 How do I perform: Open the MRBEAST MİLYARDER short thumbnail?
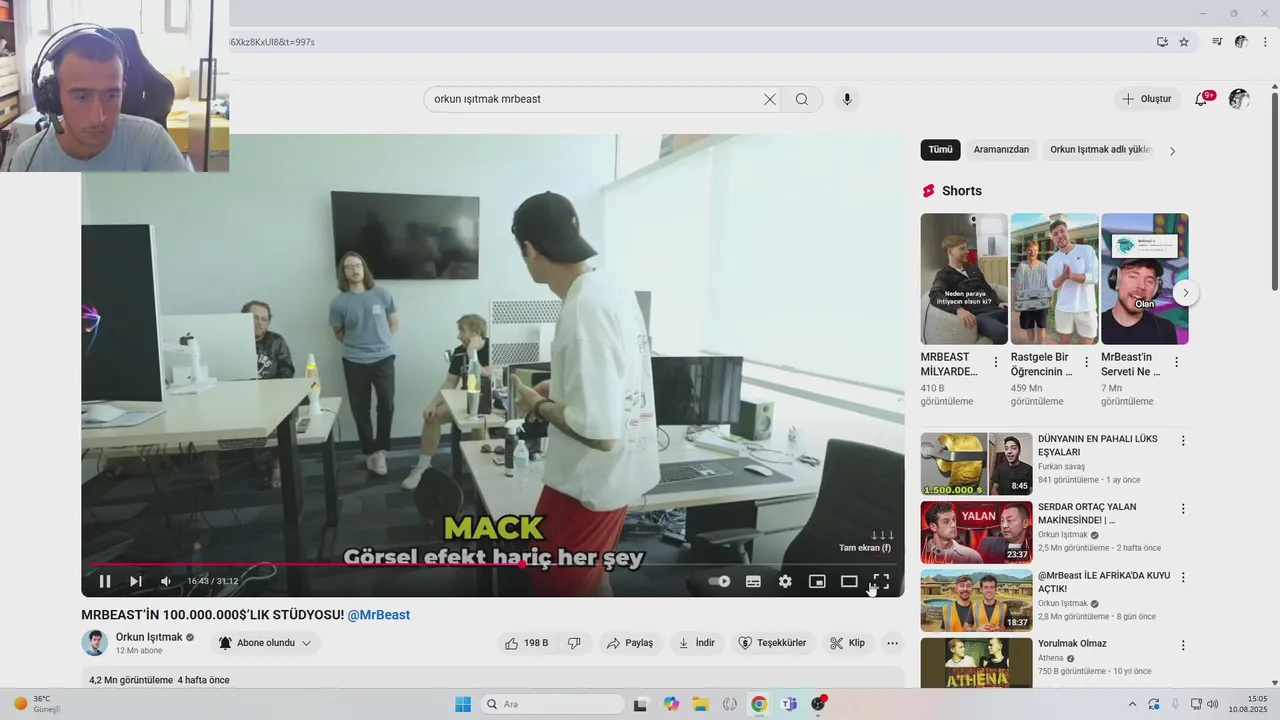964,279
